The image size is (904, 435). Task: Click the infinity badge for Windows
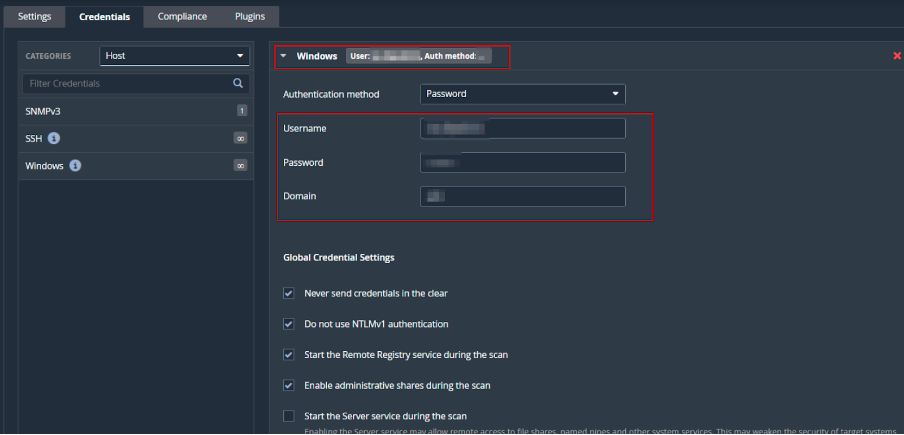(240, 166)
